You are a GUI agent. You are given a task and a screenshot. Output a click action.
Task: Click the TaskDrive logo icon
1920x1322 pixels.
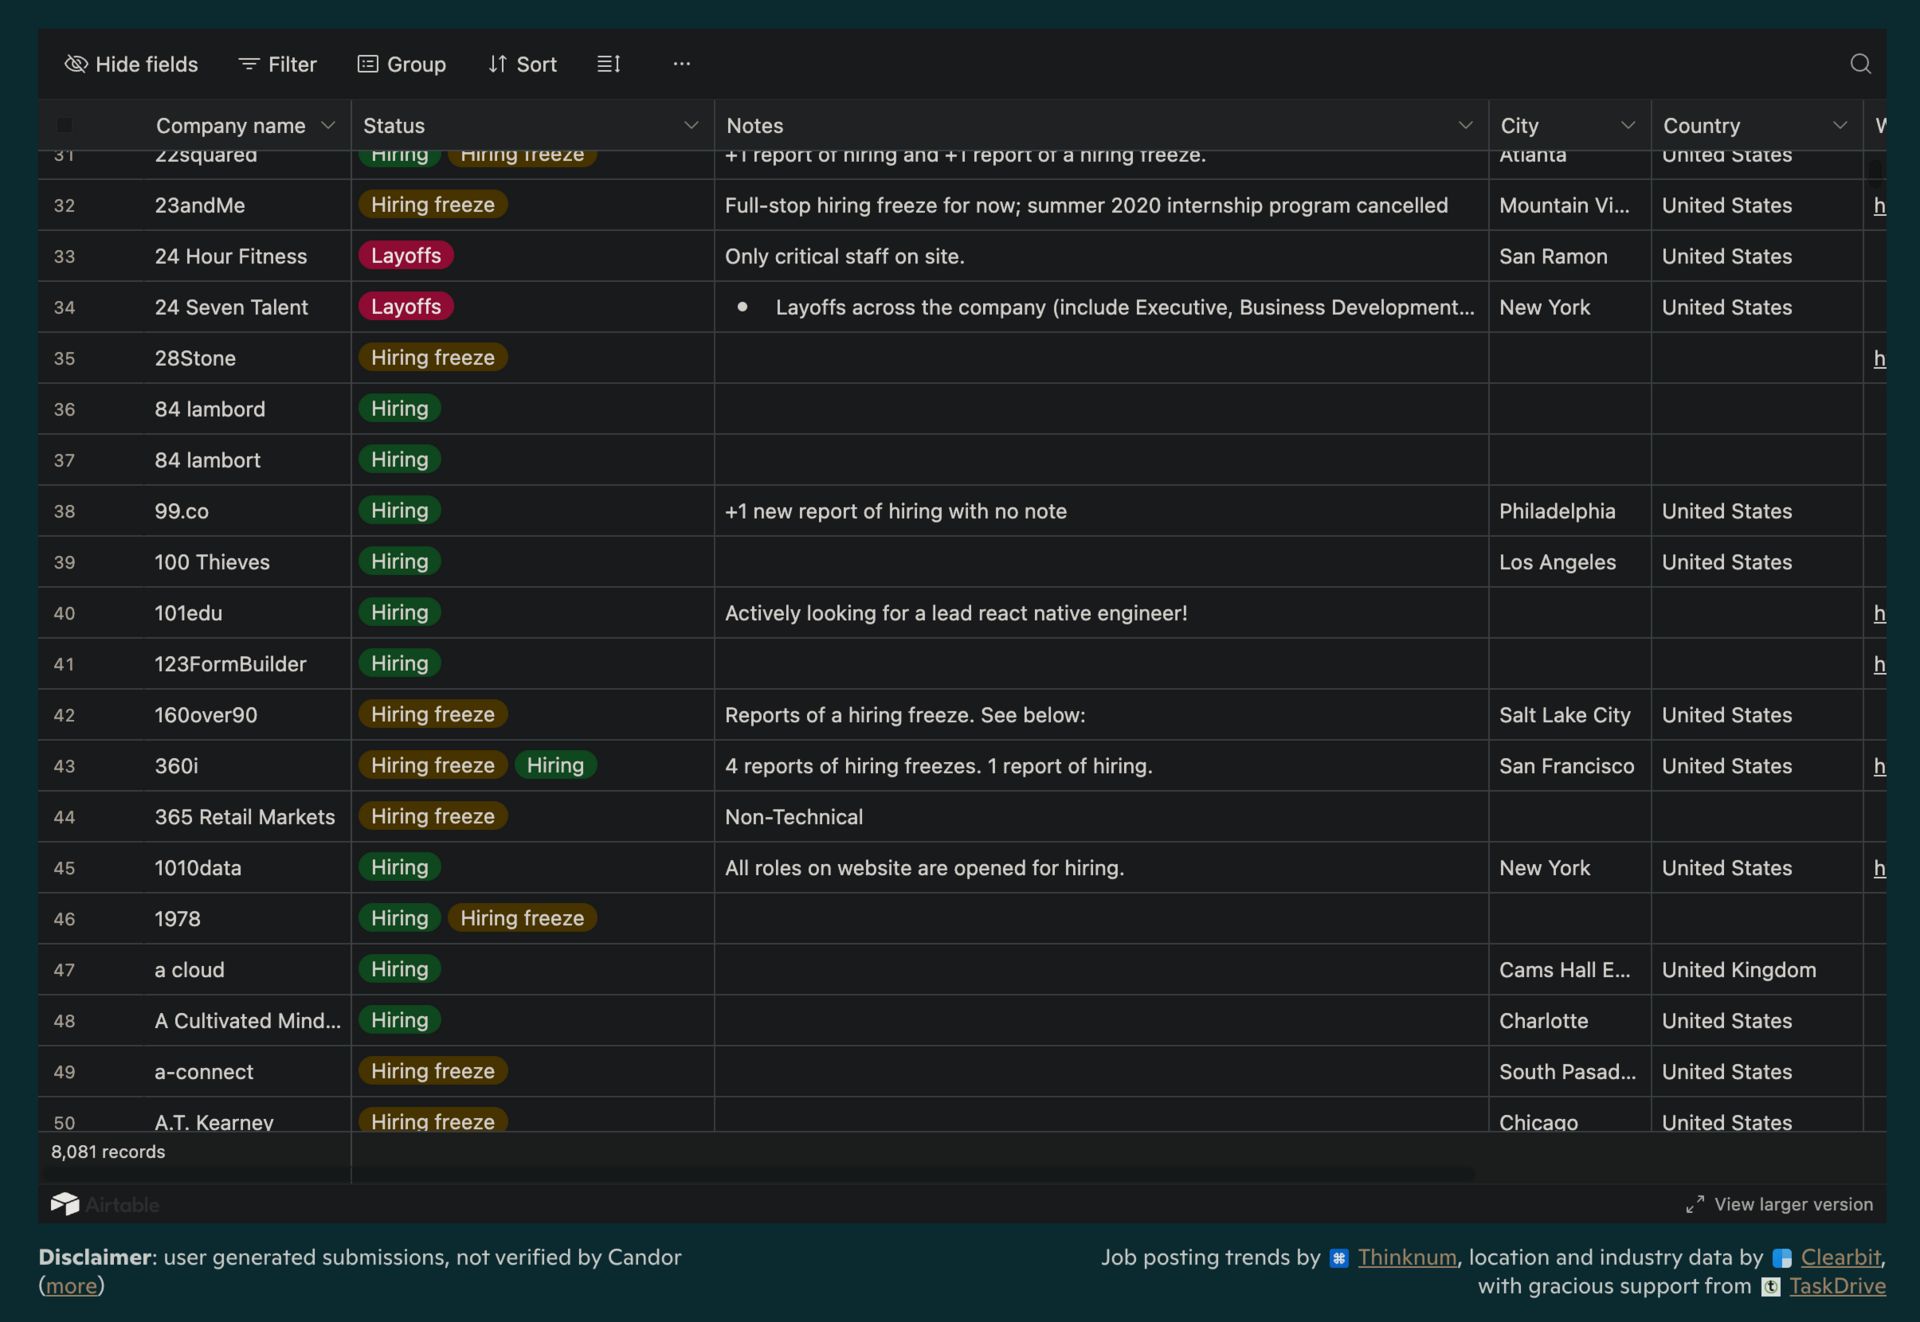pos(1771,1287)
